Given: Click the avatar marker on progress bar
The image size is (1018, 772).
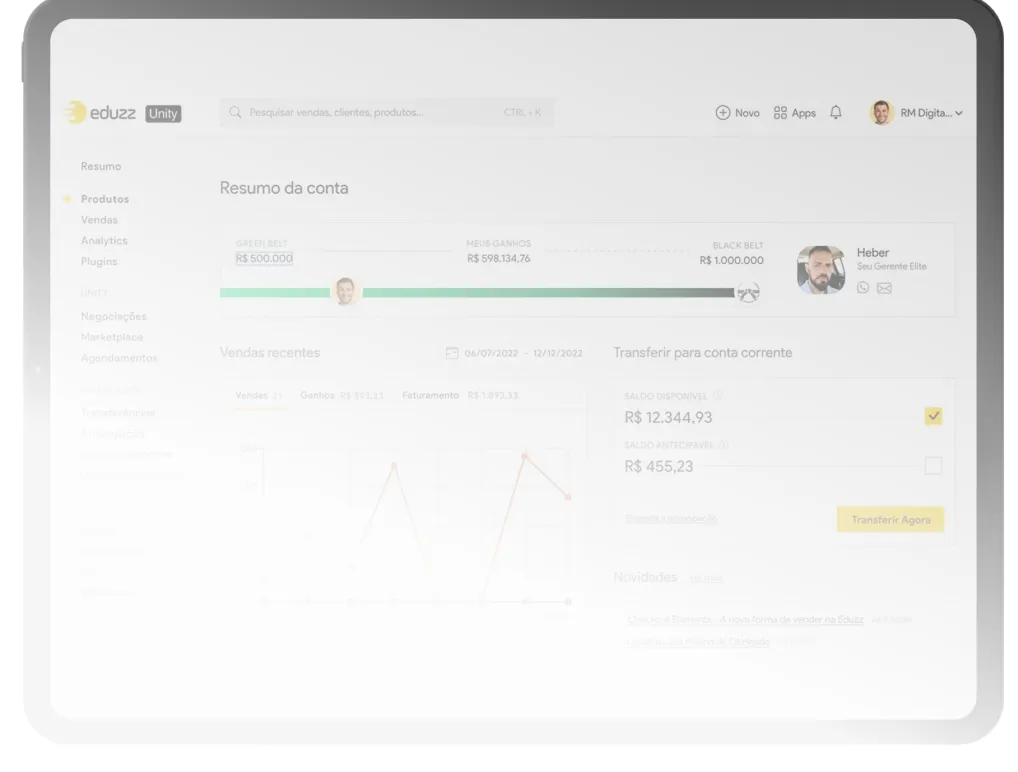Looking at the screenshot, I should point(345,291).
